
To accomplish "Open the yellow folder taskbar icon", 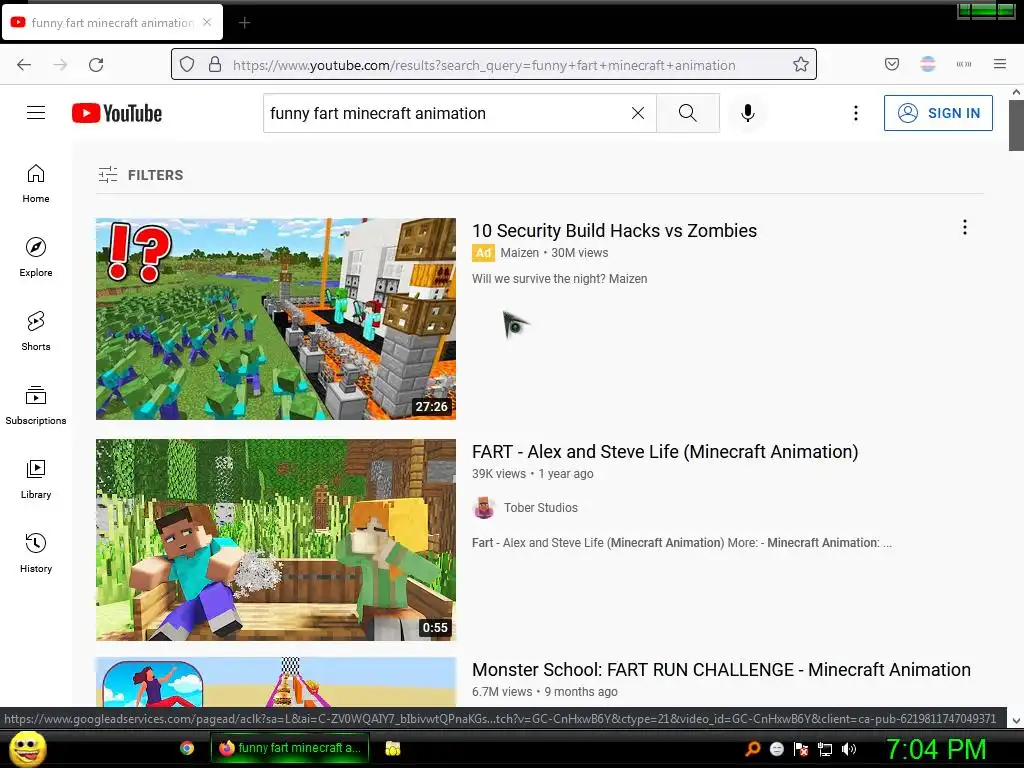I will point(392,748).
